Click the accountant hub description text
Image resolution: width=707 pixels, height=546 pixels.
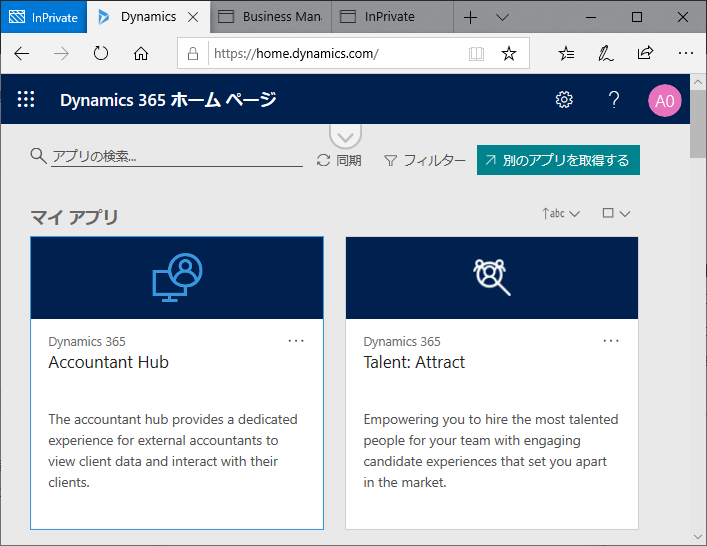(173, 450)
